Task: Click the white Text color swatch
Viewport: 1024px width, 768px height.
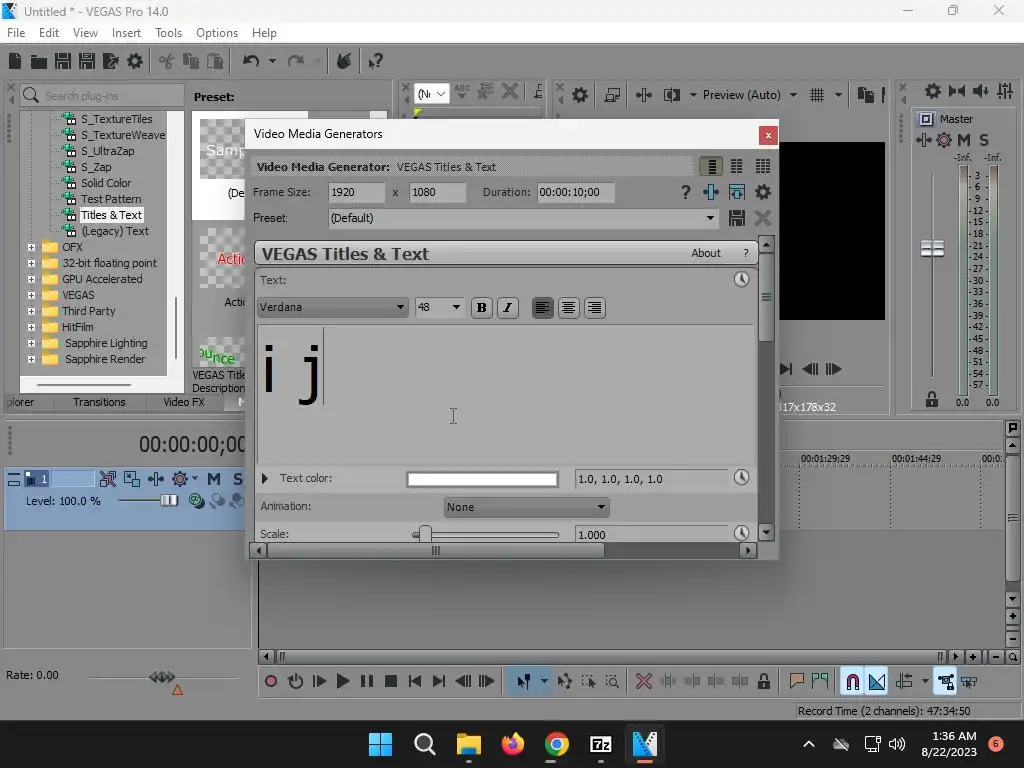Action: (x=482, y=479)
